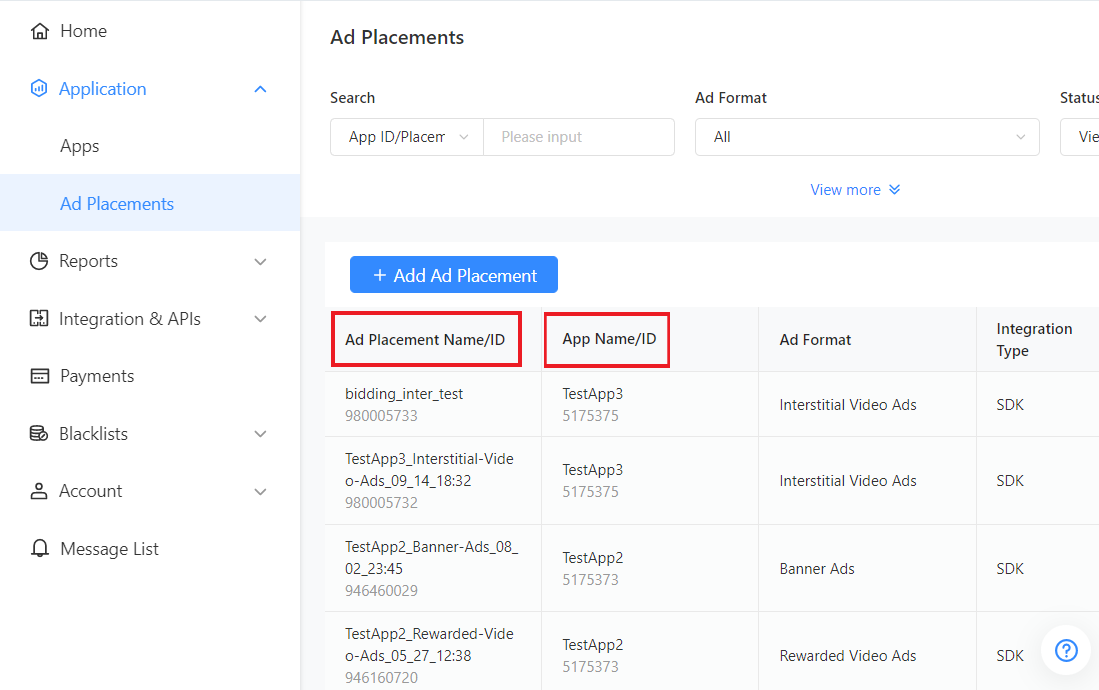
Task: Expand the Blacklists submenu chevron
Action: tap(260, 434)
